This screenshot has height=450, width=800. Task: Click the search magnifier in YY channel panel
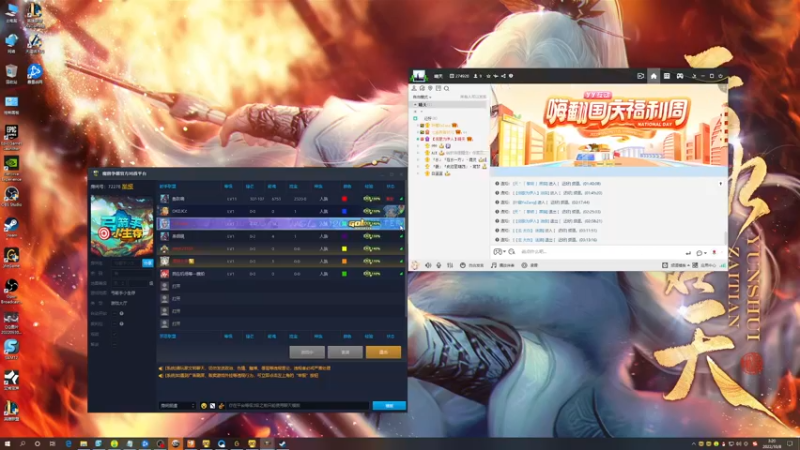446,88
